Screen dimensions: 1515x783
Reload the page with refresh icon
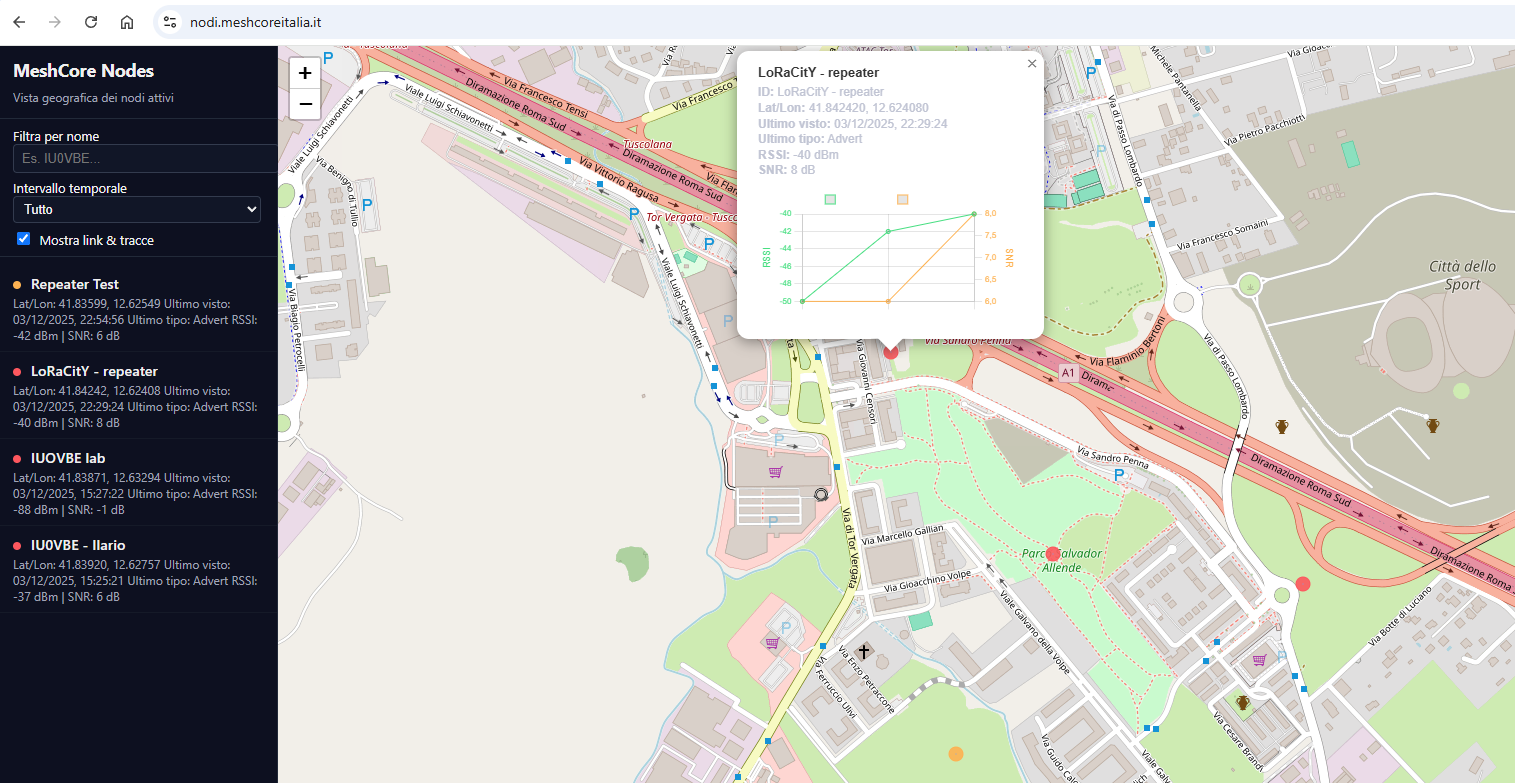(x=91, y=22)
